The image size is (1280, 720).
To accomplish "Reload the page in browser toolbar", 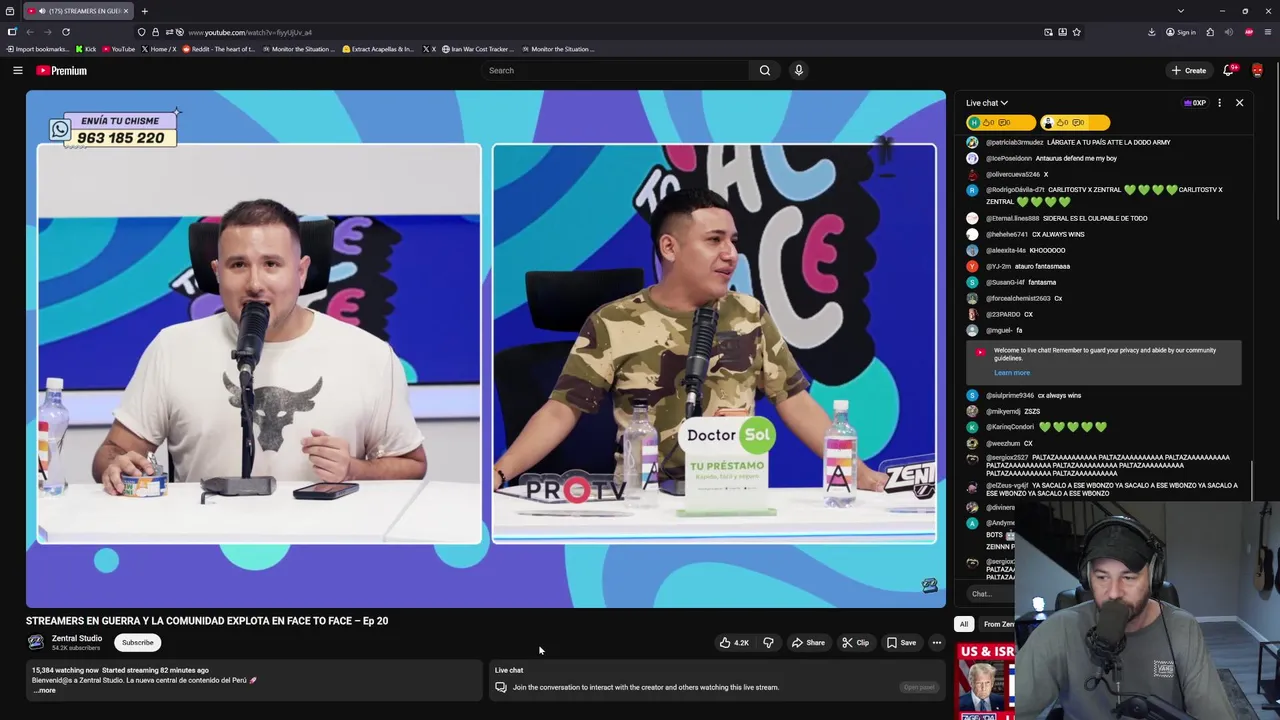I will [66, 32].
